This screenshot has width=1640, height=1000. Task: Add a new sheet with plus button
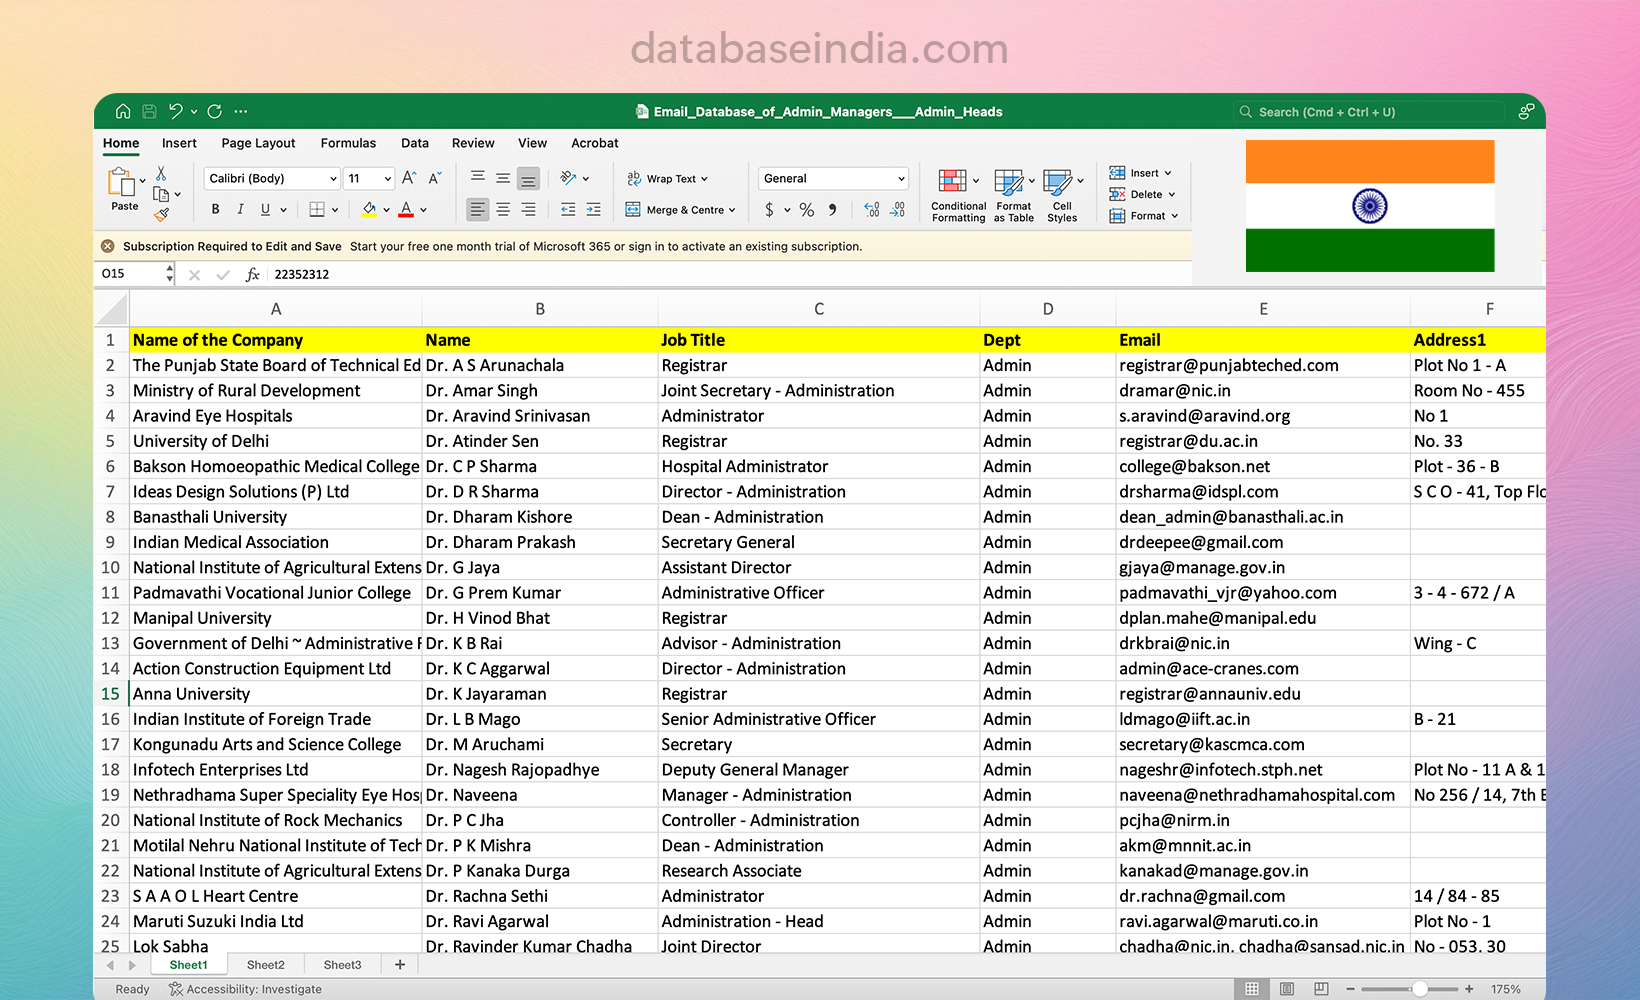pyautogui.click(x=400, y=965)
